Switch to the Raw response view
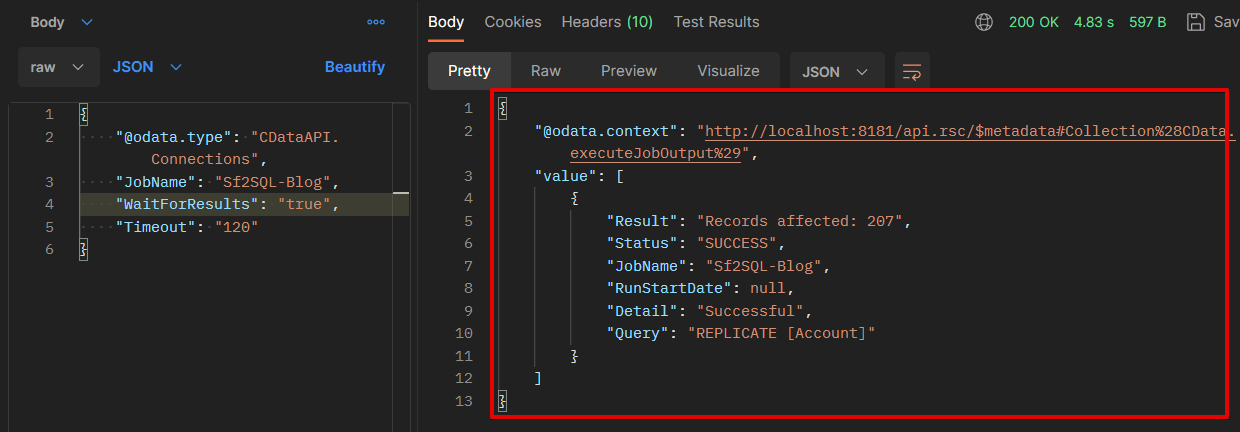 [546, 71]
